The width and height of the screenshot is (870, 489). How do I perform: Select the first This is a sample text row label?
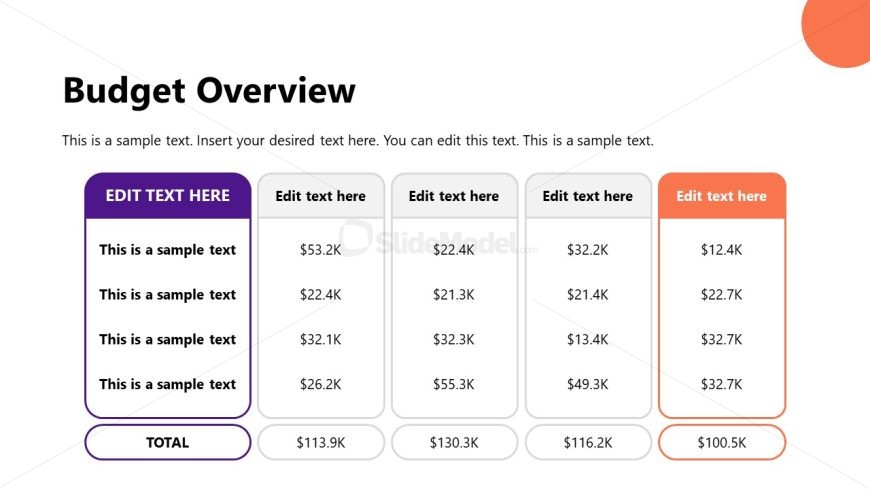tap(168, 250)
